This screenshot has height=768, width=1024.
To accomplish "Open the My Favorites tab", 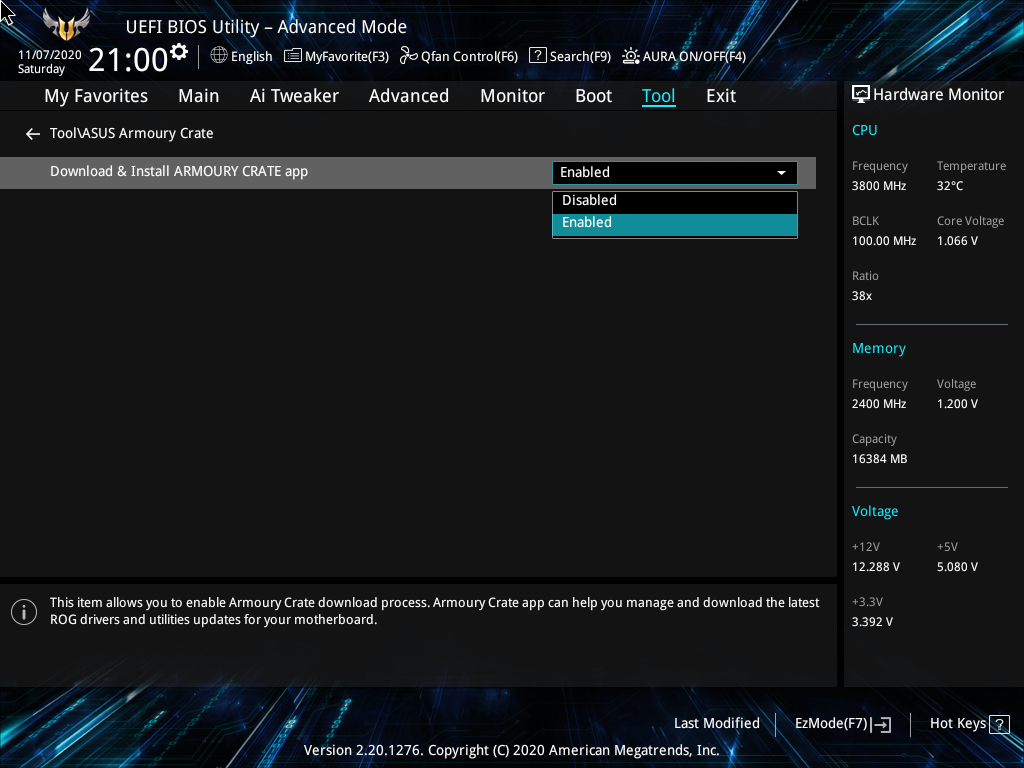I will pyautogui.click(x=96, y=96).
